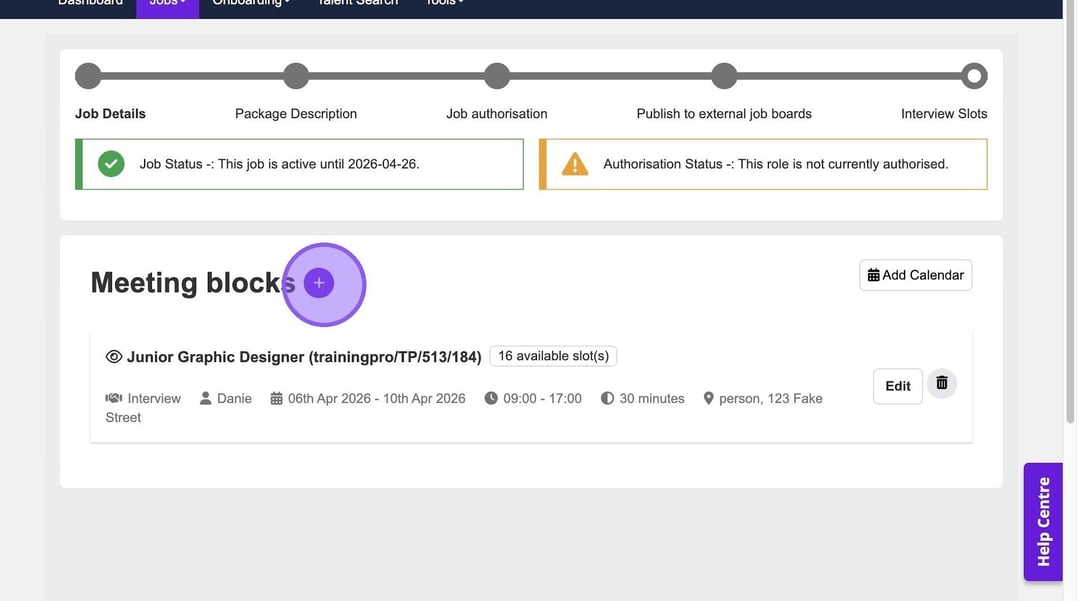
Task: Click the green checkmark job status icon
Action: [x=111, y=164]
